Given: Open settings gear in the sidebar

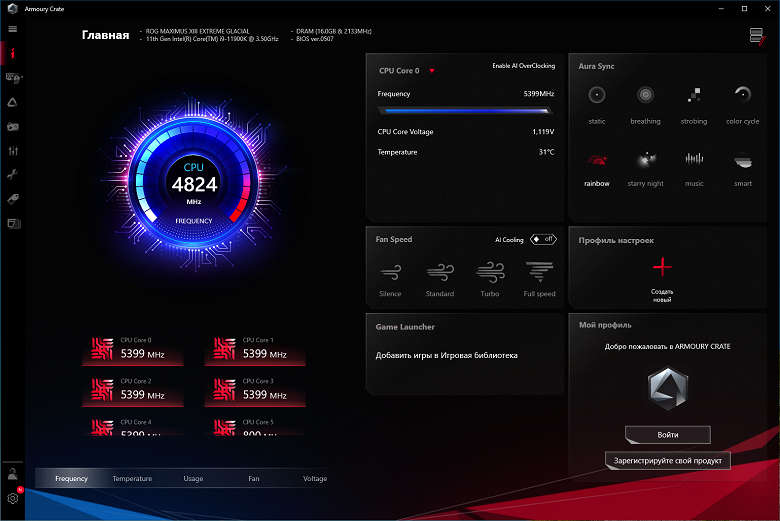Looking at the screenshot, I should click(x=13, y=498).
